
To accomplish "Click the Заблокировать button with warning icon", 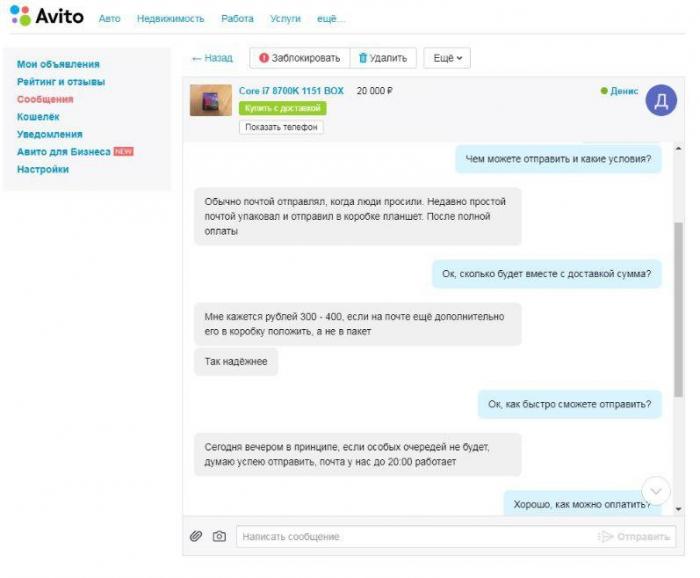I will [x=300, y=58].
